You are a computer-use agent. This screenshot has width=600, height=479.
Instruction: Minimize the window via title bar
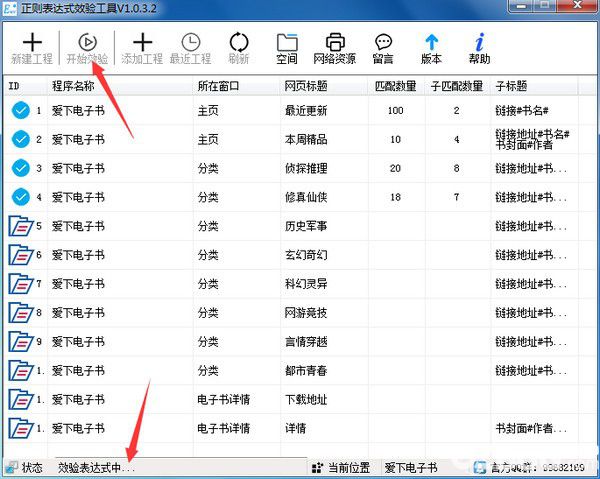pyautogui.click(x=521, y=6)
